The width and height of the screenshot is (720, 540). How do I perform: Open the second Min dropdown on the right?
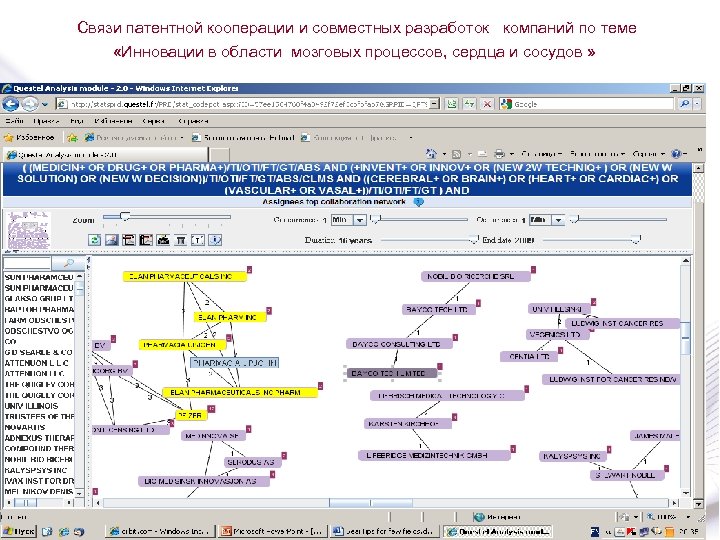click(x=558, y=220)
